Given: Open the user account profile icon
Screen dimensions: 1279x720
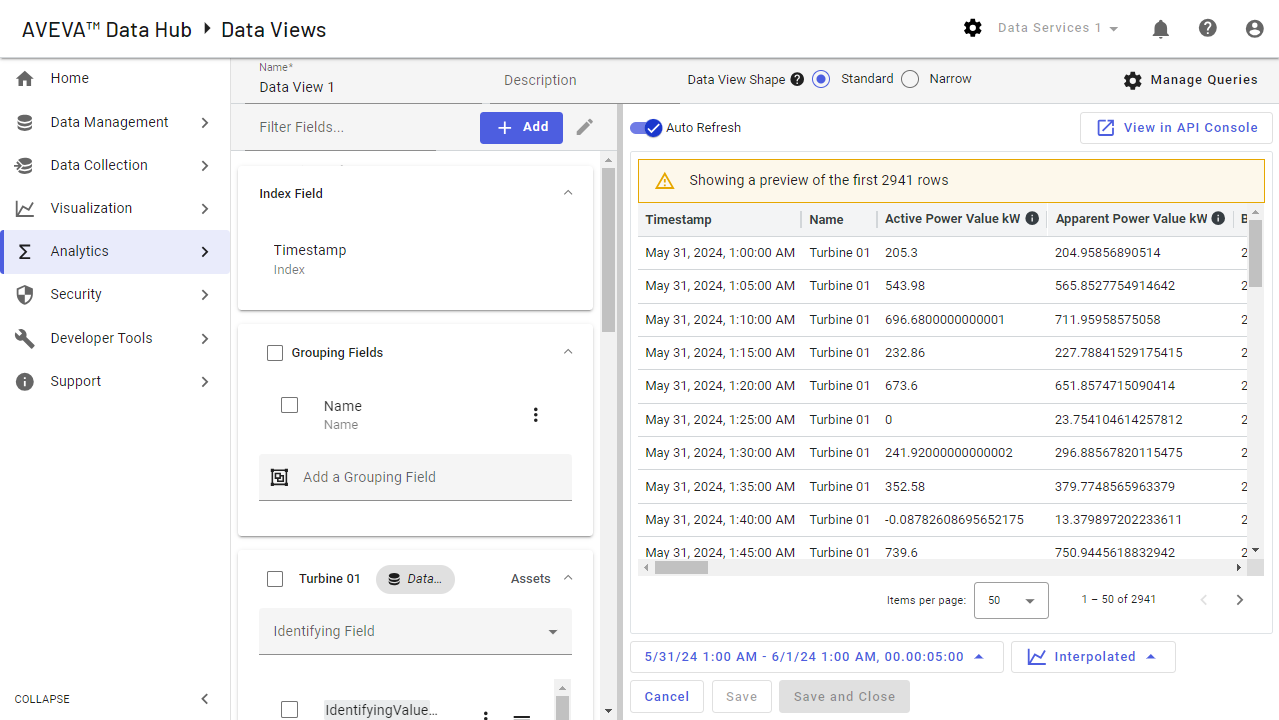Looking at the screenshot, I should (x=1255, y=29).
